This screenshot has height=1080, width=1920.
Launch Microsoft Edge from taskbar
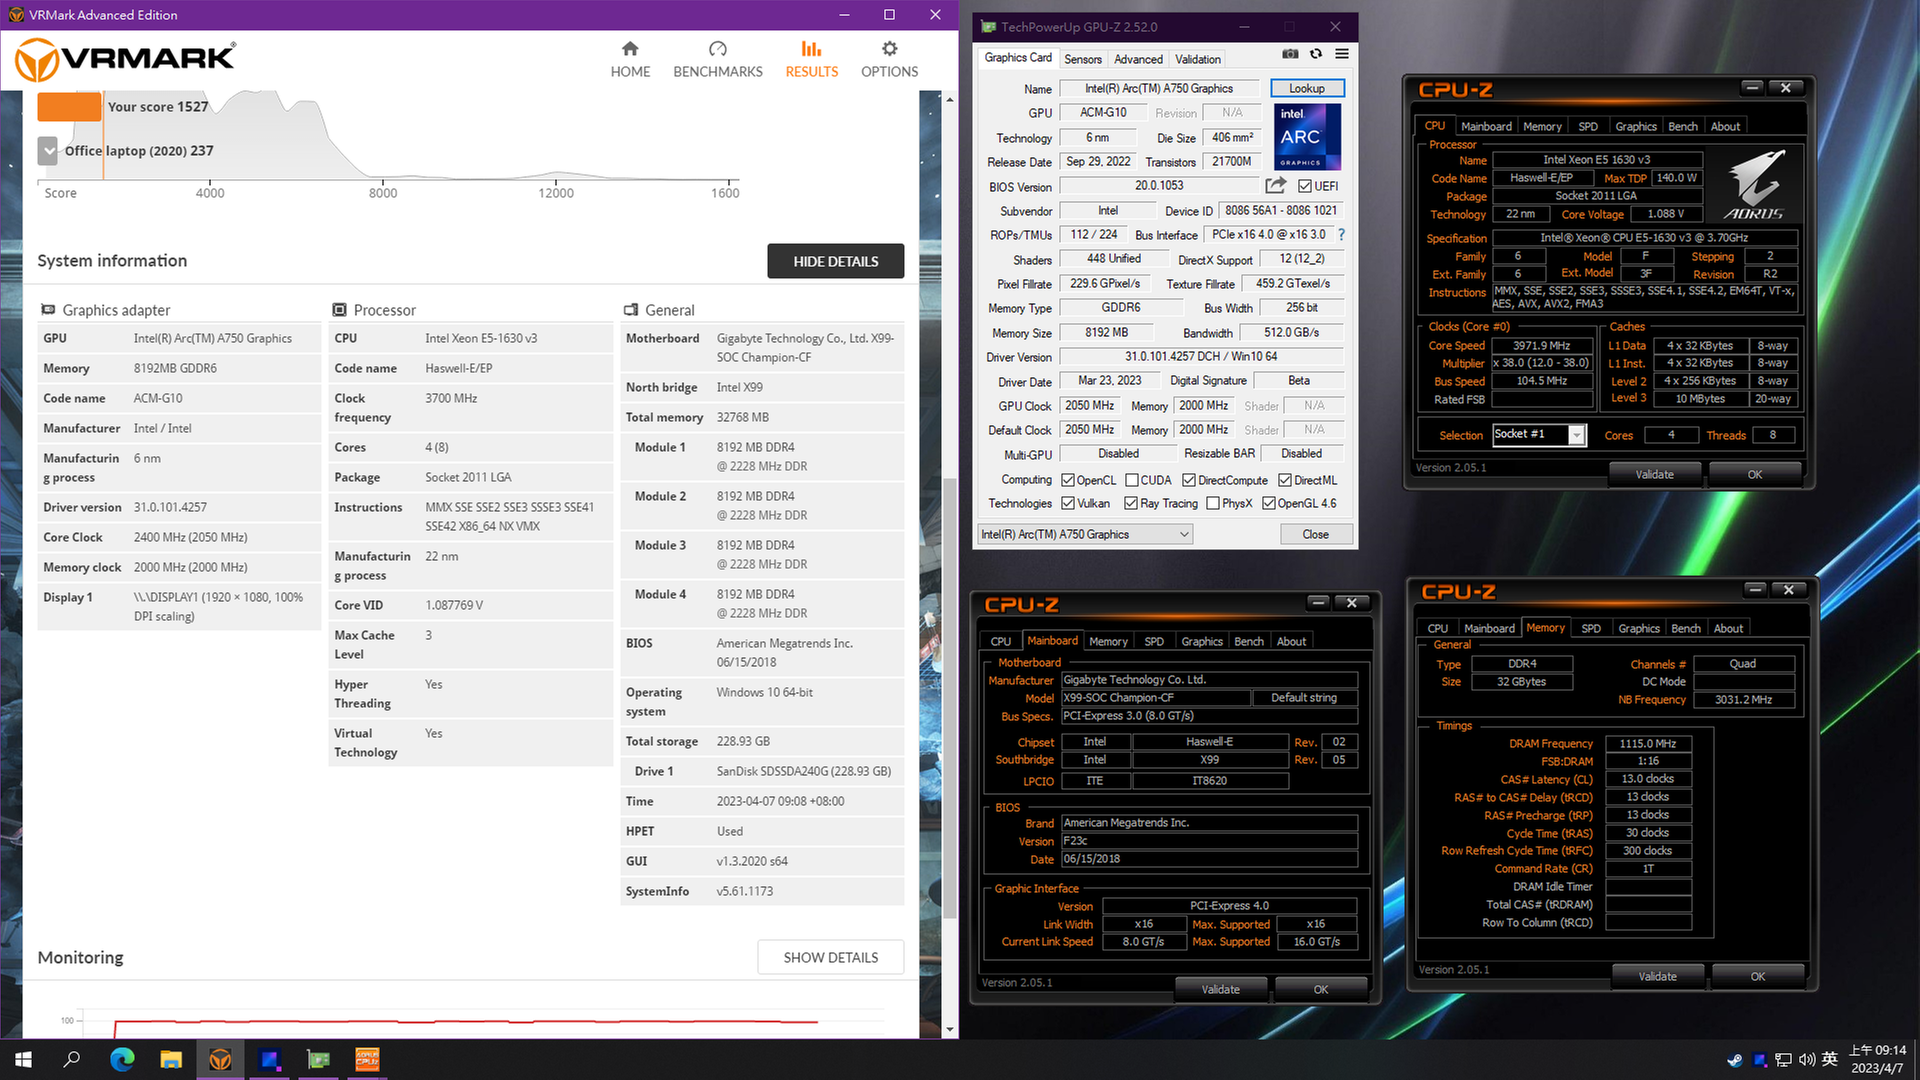pos(122,1060)
